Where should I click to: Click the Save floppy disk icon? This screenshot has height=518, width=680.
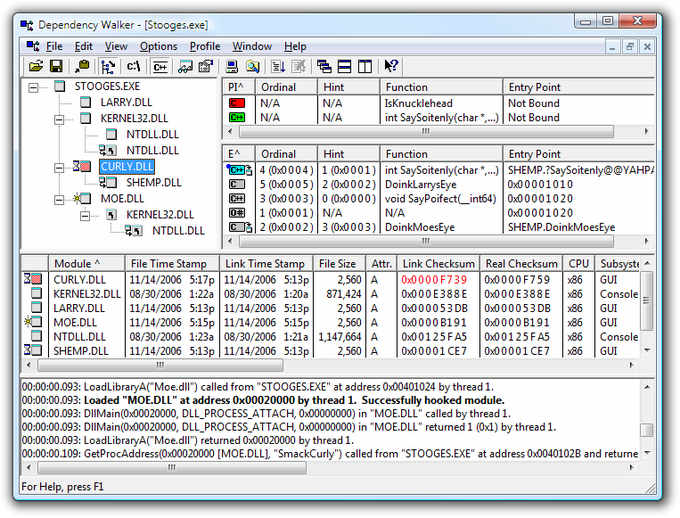[x=56, y=66]
